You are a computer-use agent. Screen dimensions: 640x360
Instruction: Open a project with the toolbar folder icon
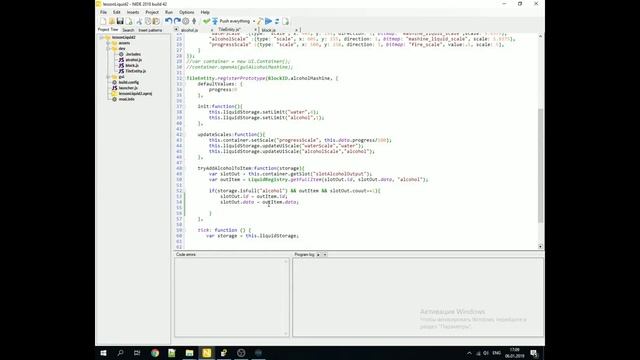111,21
